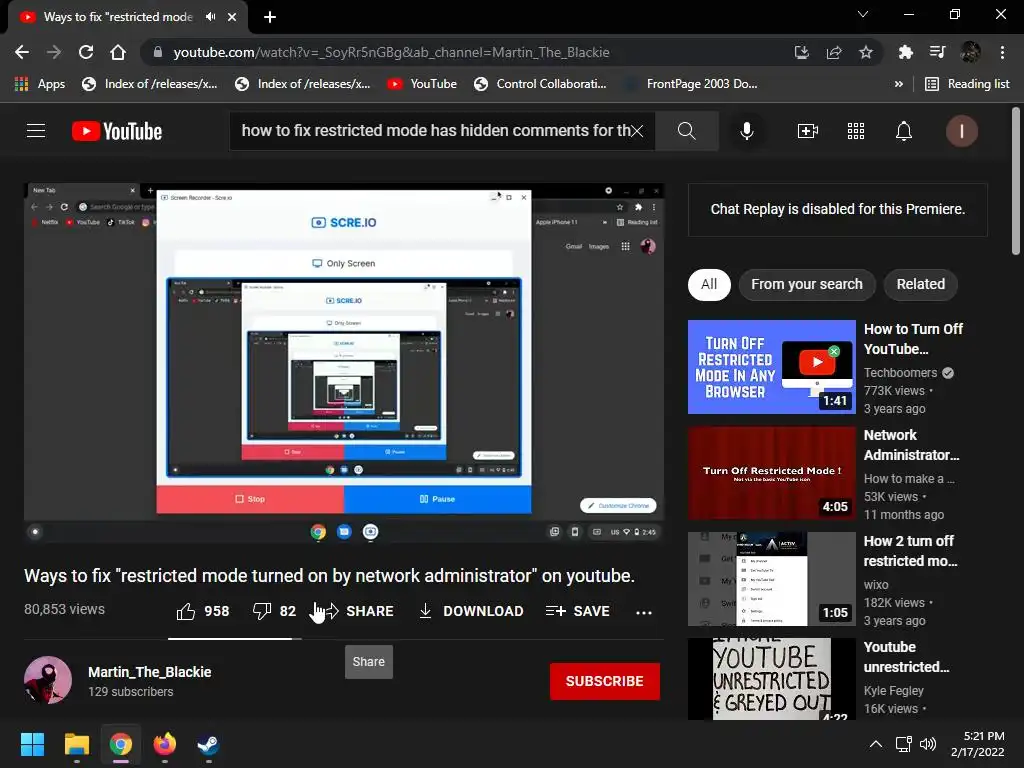1024x768 pixels.
Task: Open the YouTube bookmark in bookmarks bar
Action: click(422, 84)
